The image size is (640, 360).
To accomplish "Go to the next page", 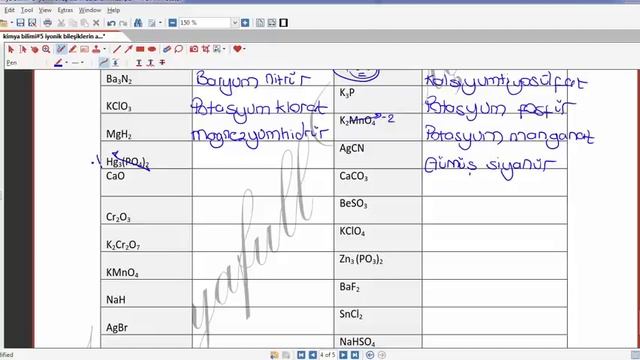I will tap(343, 355).
